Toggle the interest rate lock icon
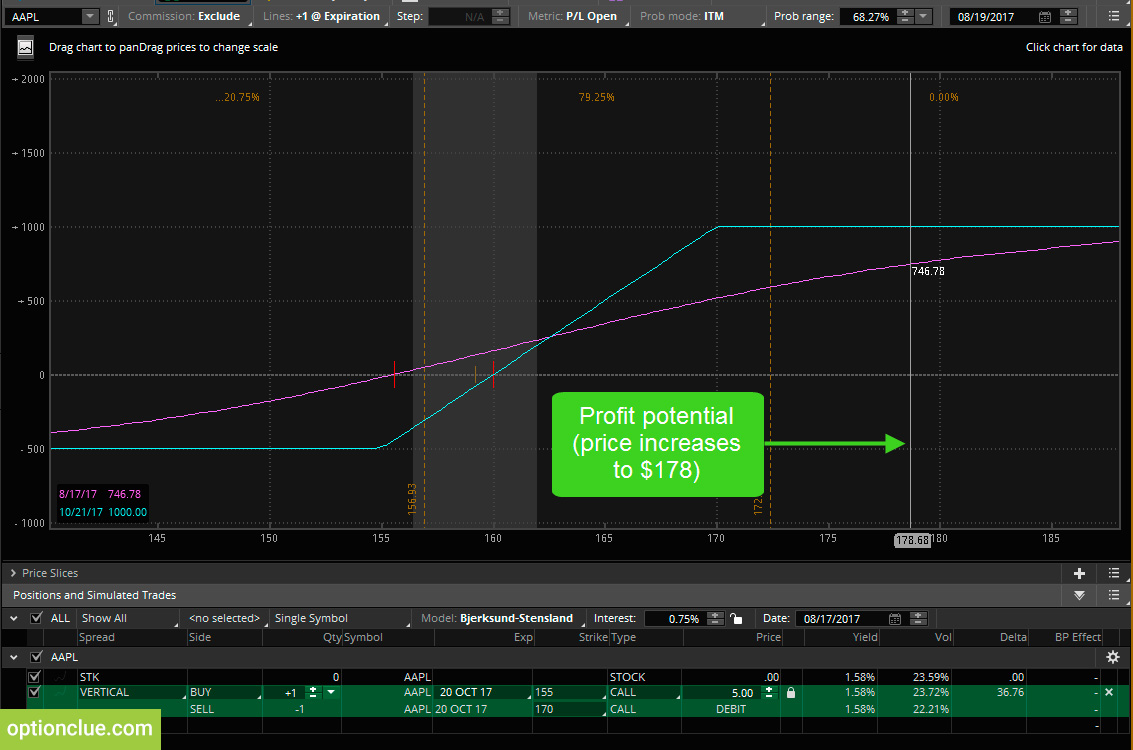The height and width of the screenshot is (750, 1133). (735, 619)
